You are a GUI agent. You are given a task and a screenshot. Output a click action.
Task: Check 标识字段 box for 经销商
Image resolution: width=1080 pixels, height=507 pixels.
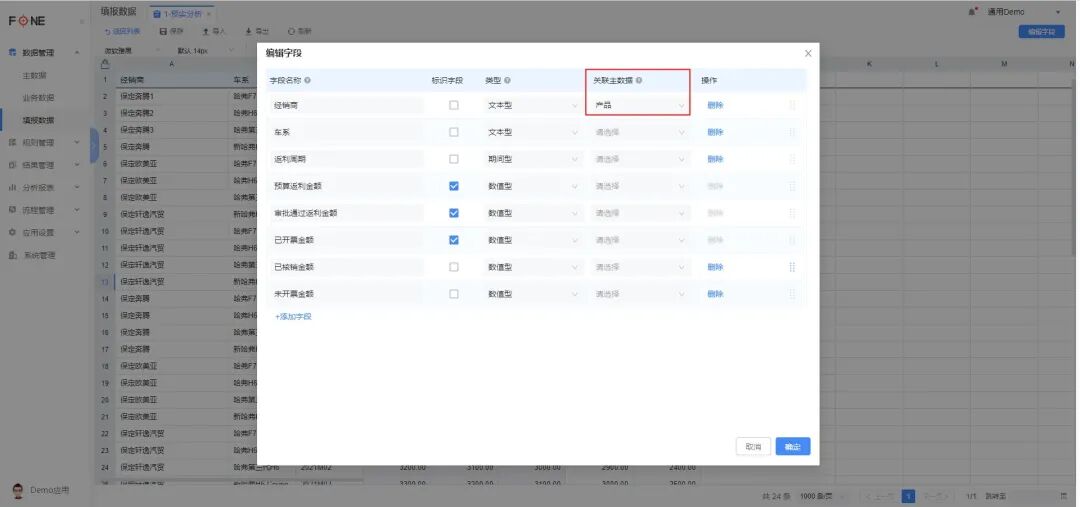pos(453,105)
